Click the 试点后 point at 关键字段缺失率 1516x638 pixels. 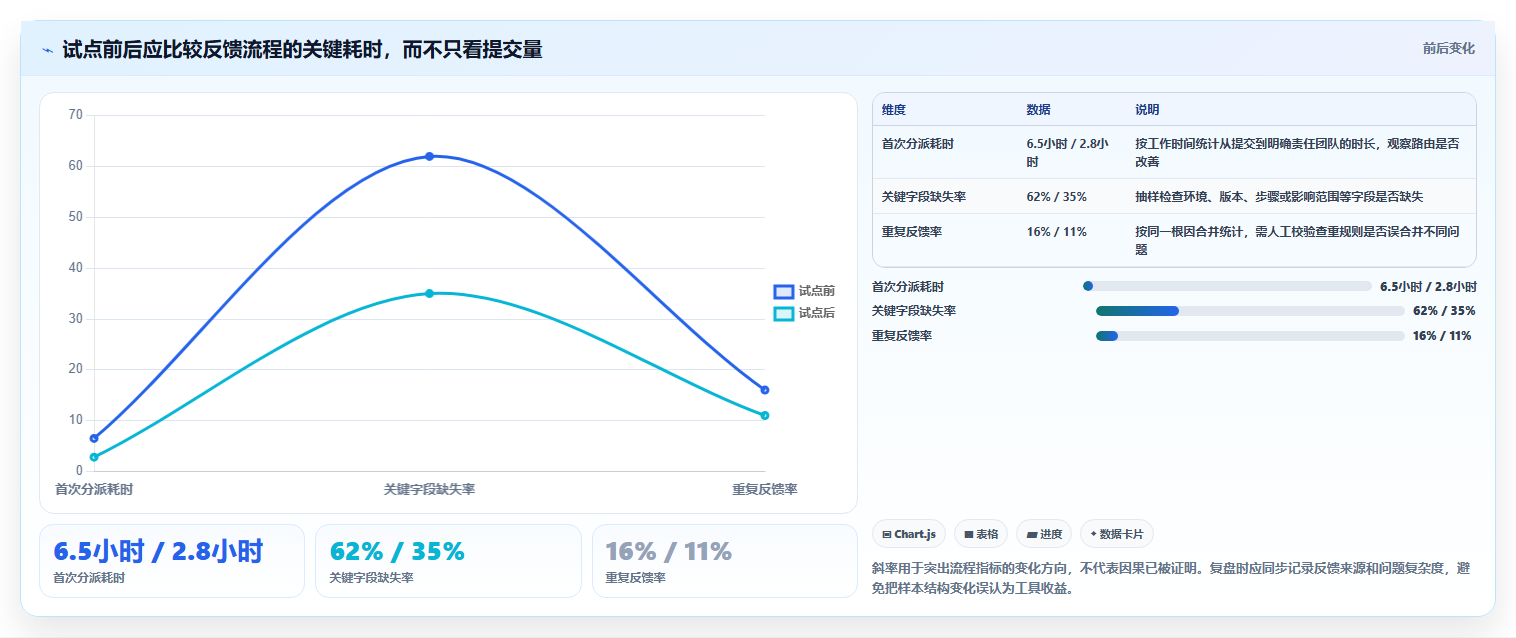(429, 293)
